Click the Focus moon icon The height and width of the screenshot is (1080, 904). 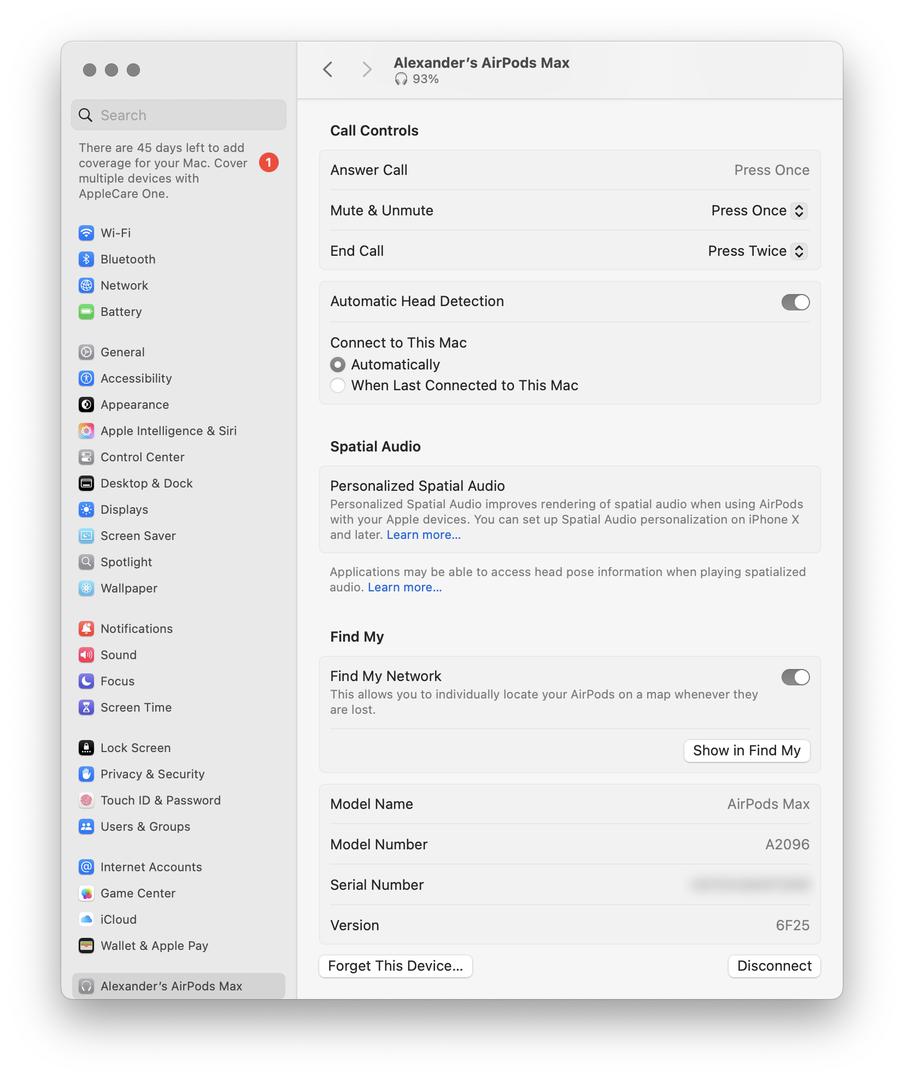point(86,681)
